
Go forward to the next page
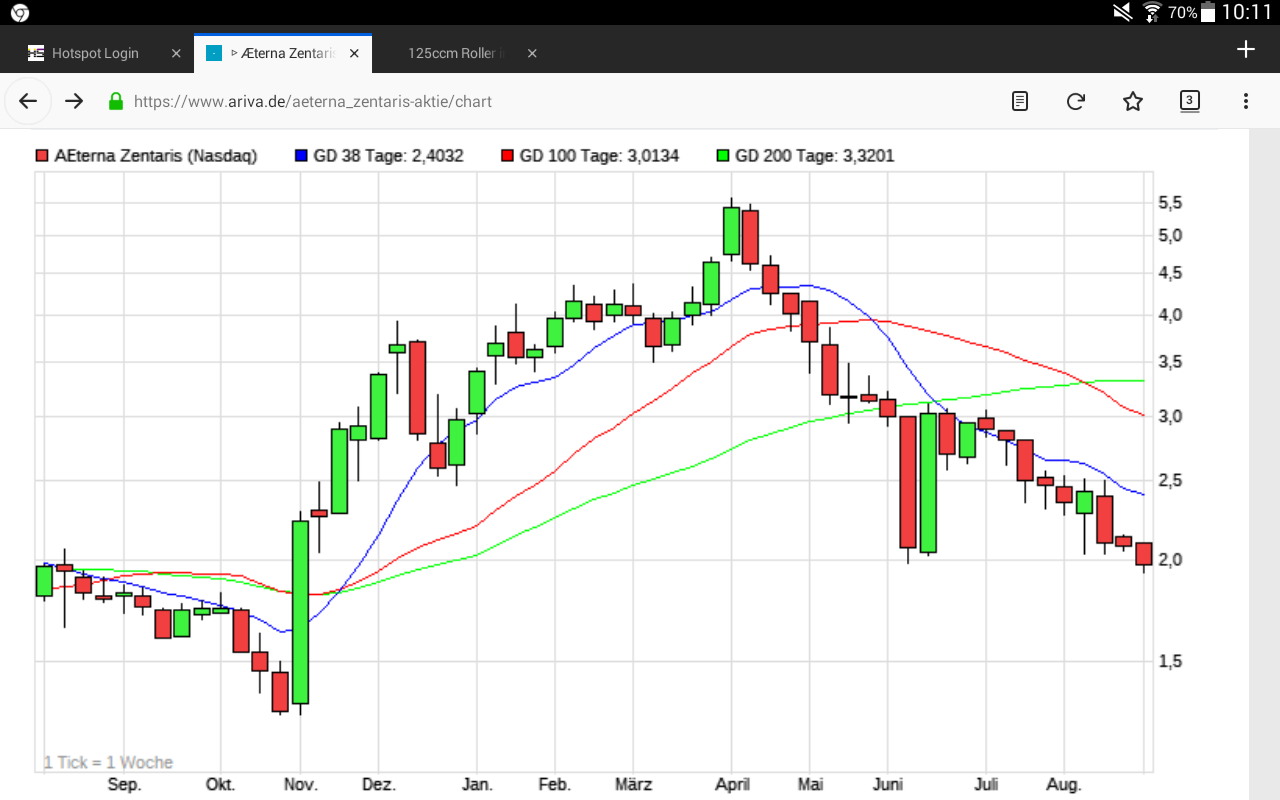[74, 101]
